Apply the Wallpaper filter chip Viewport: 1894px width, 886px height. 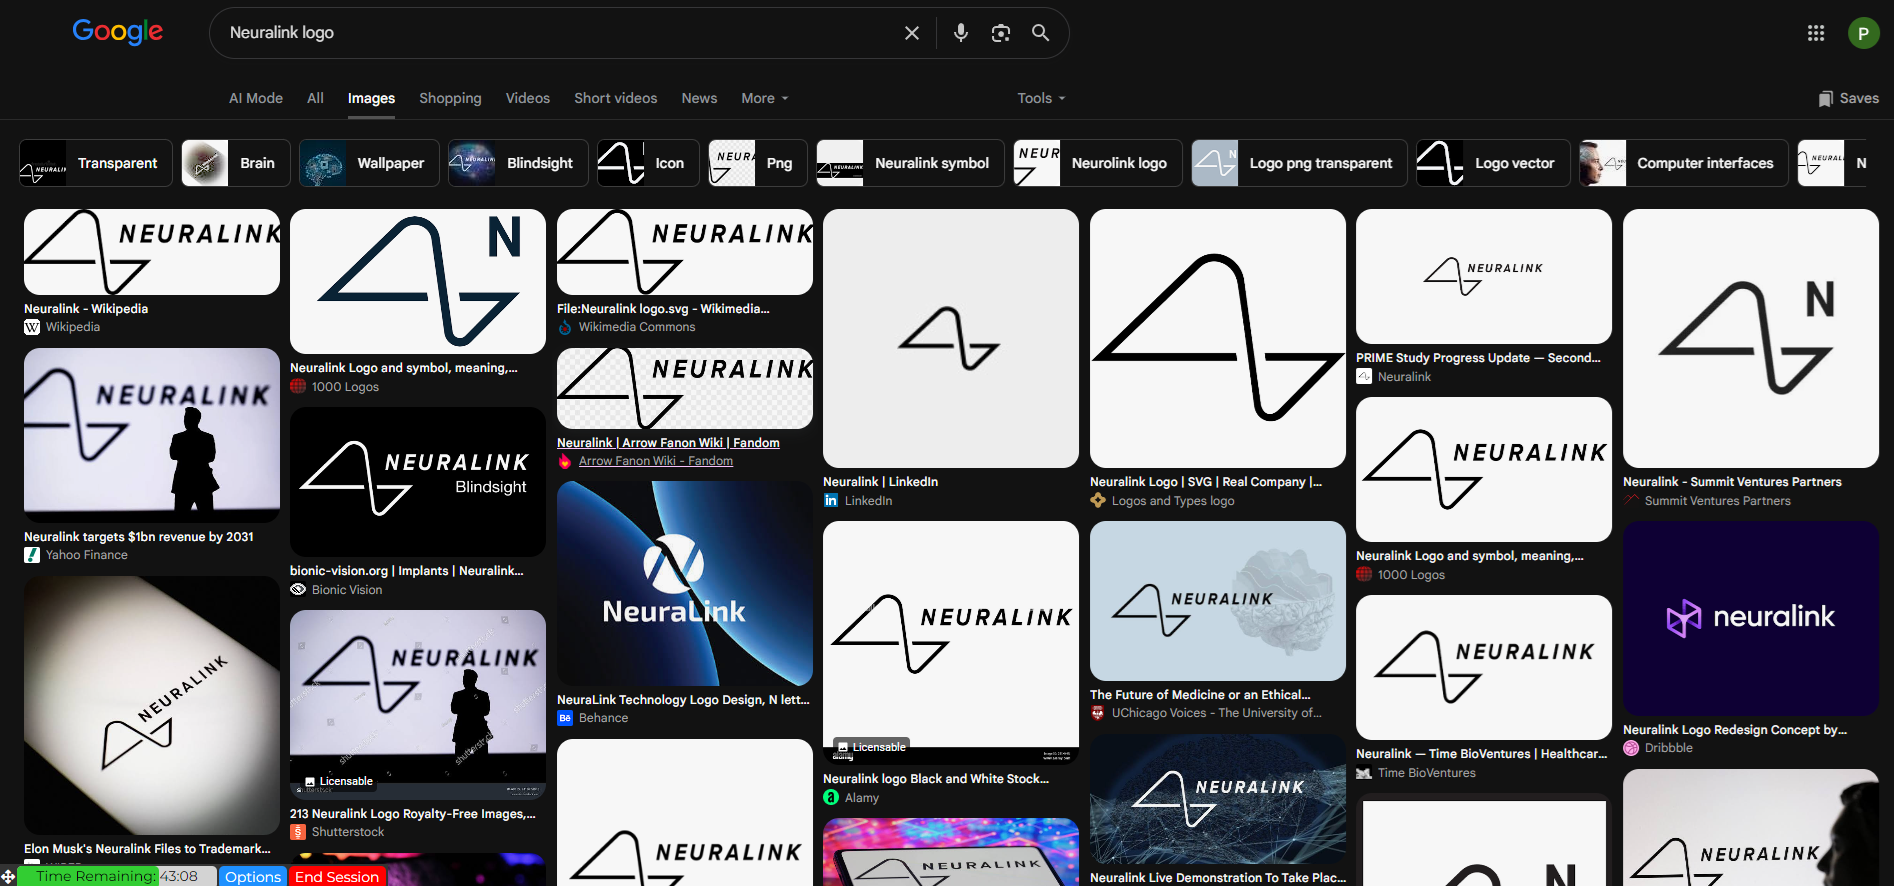click(369, 163)
